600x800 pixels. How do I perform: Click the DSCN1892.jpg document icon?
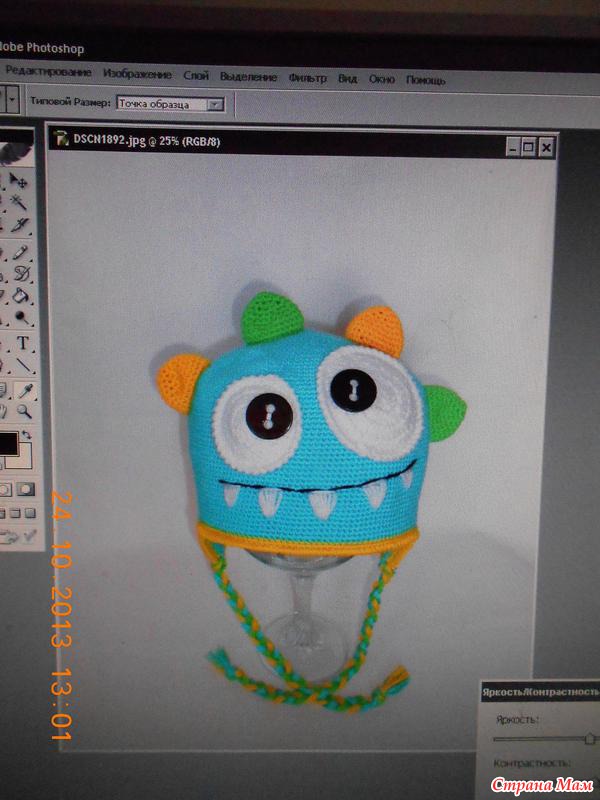pyautogui.click(x=62, y=139)
